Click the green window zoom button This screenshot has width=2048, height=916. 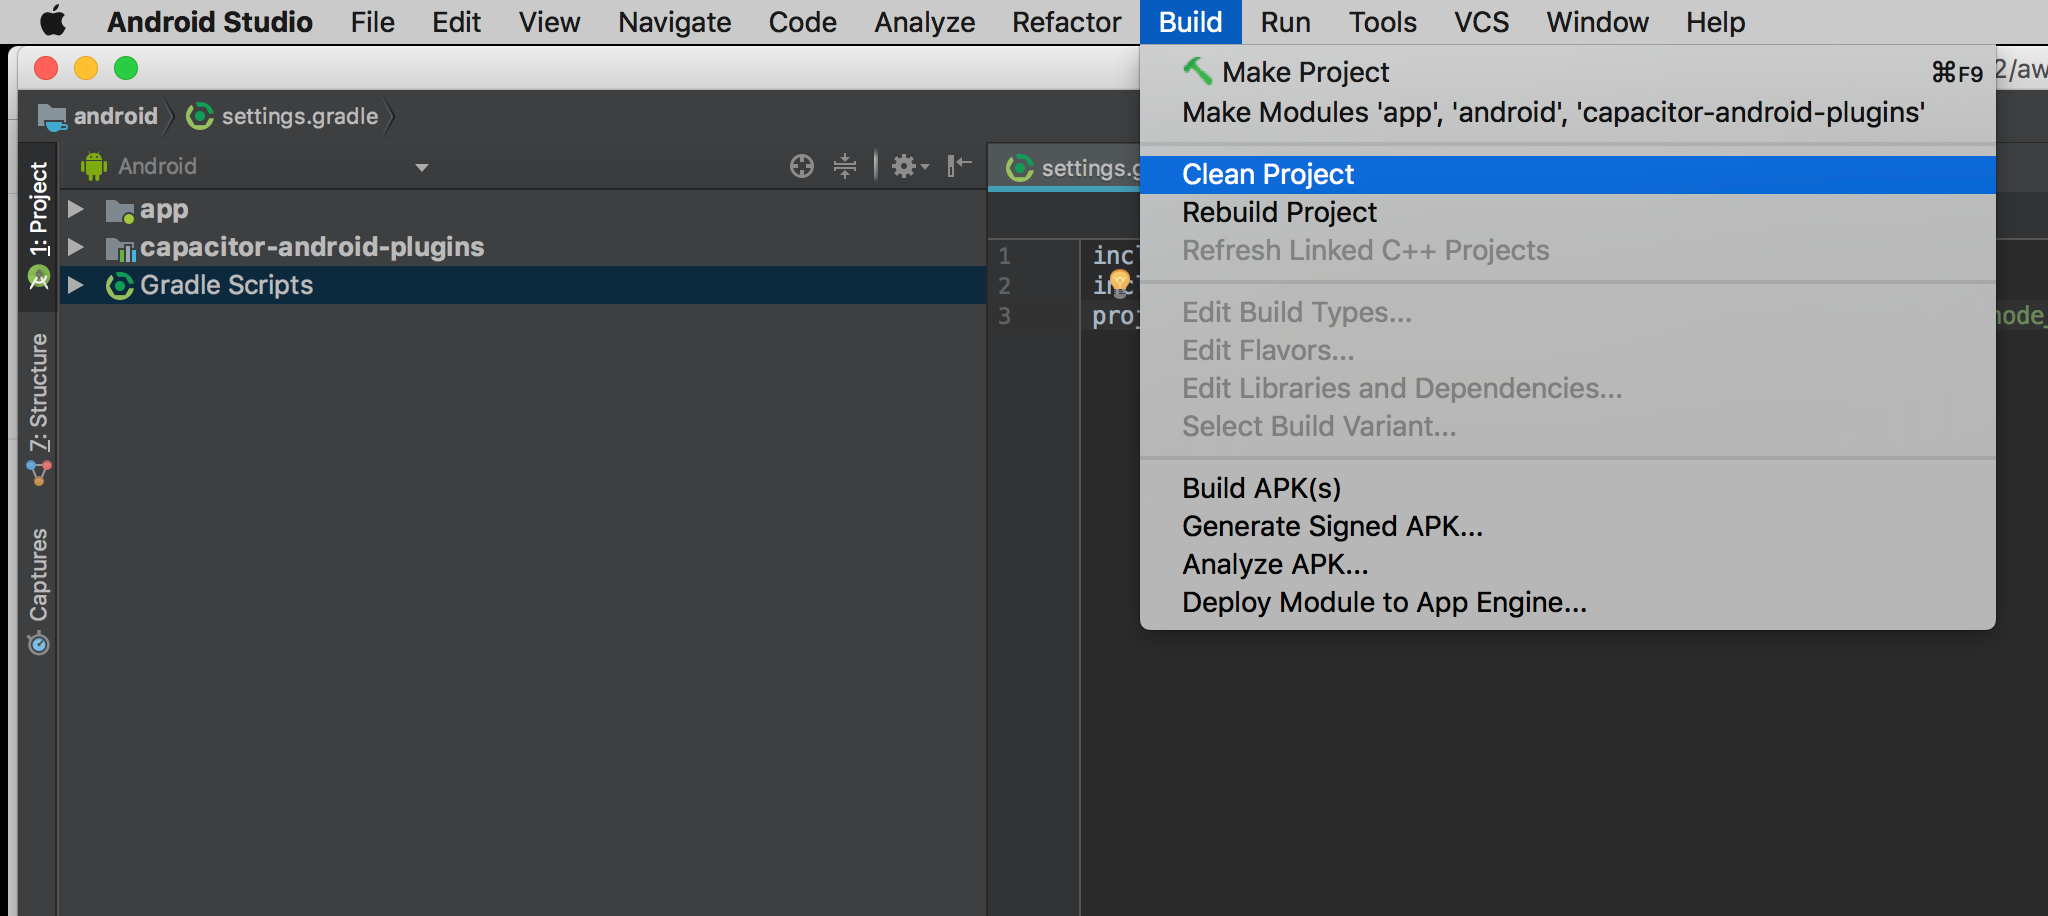[127, 68]
